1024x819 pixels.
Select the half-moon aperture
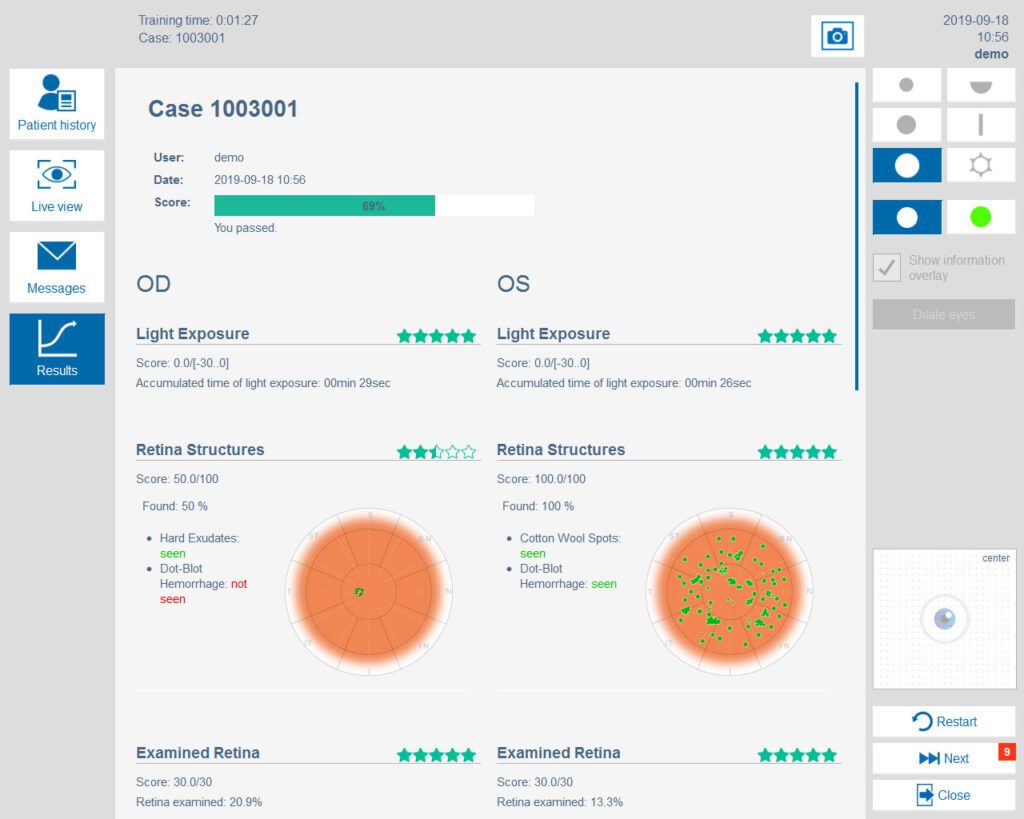(981, 85)
